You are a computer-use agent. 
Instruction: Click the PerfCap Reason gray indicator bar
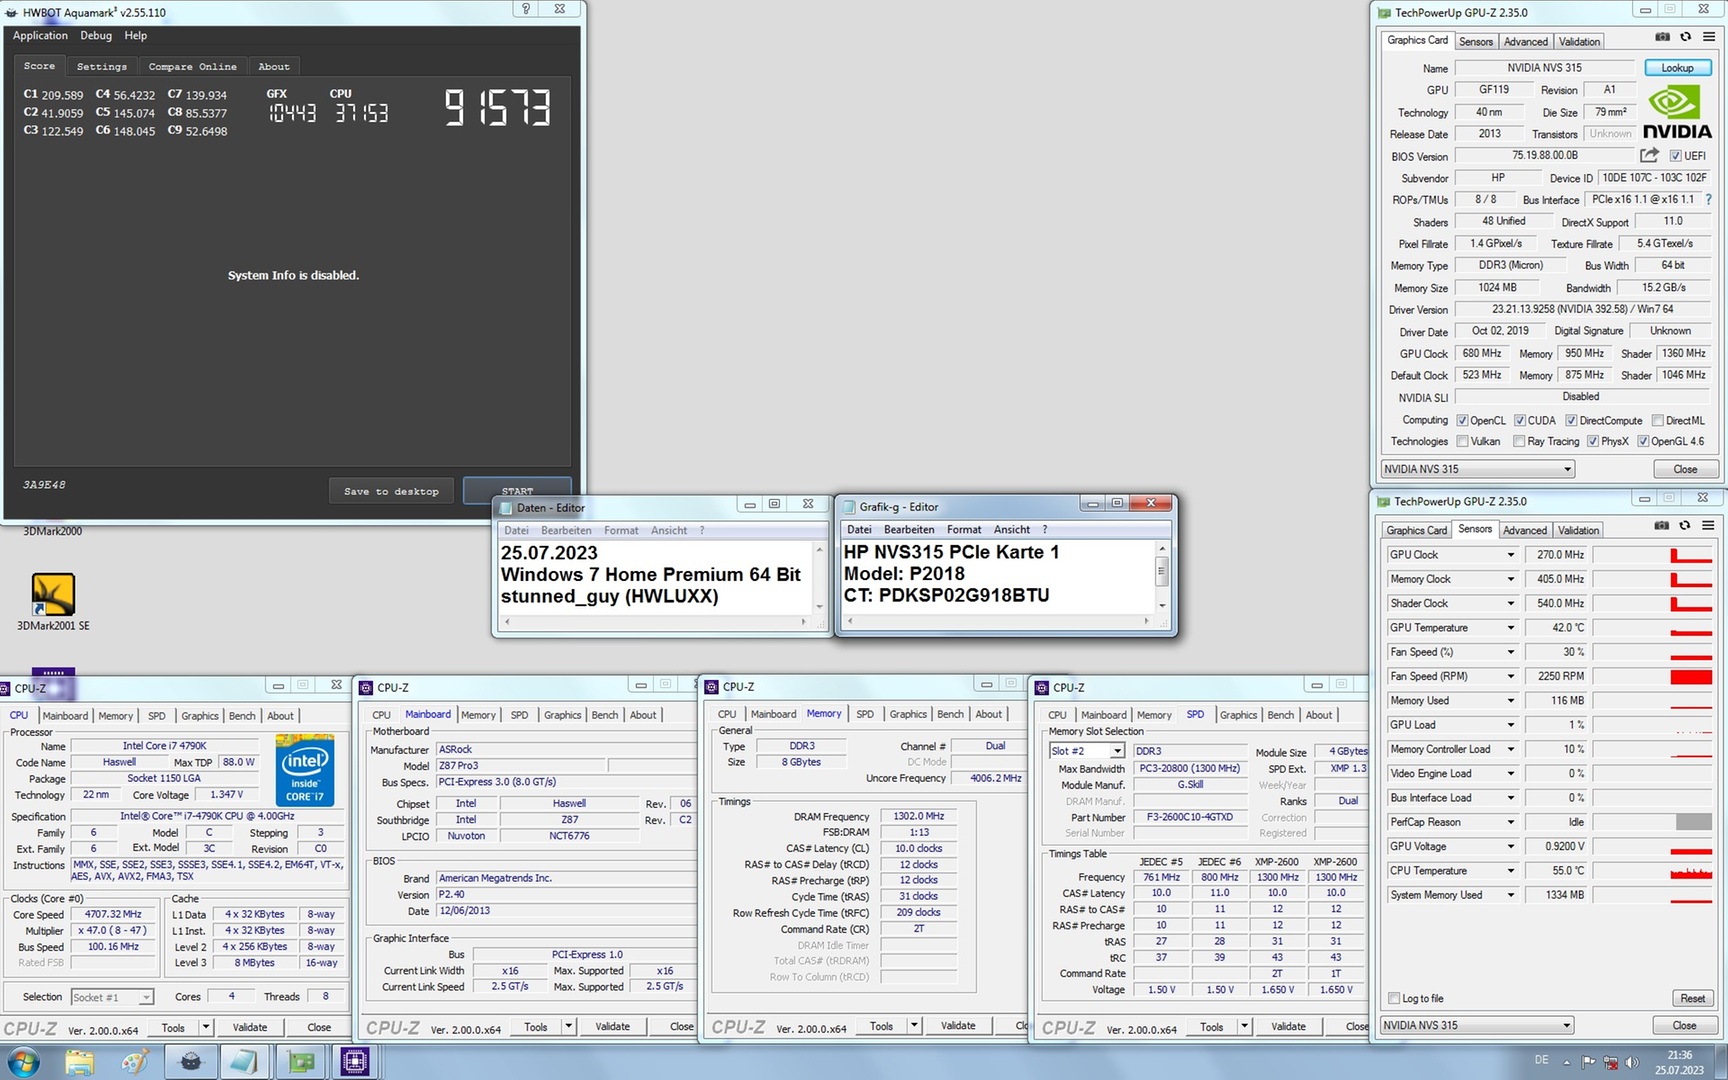click(x=1694, y=822)
